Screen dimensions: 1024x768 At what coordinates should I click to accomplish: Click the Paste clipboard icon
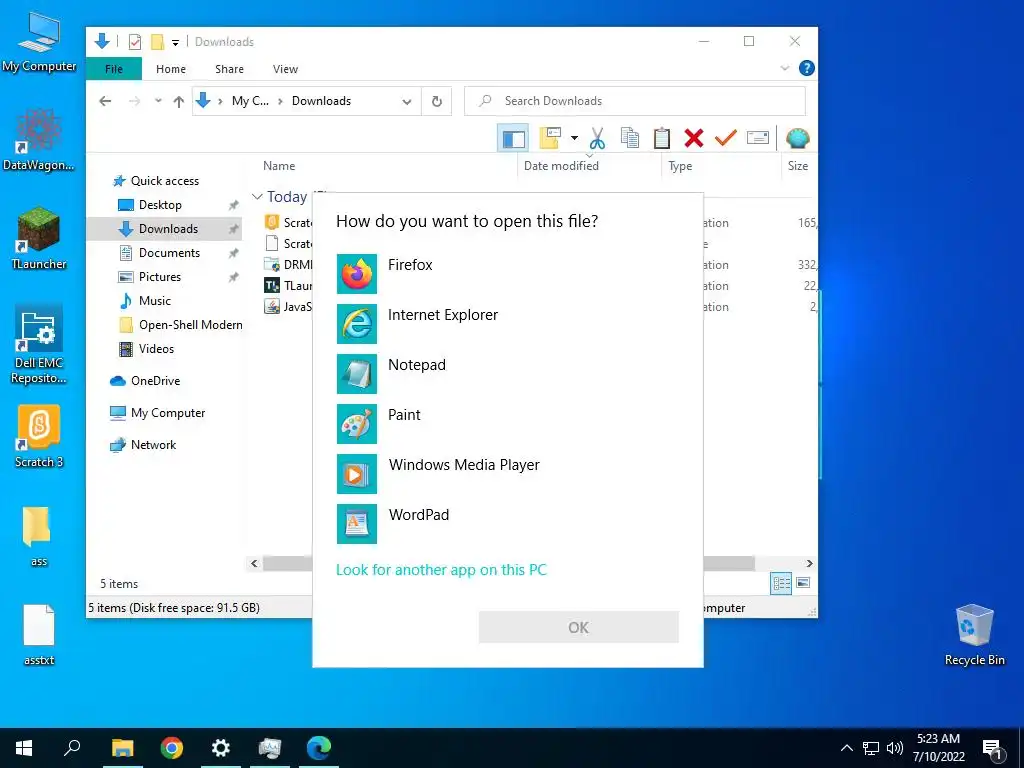coord(662,138)
